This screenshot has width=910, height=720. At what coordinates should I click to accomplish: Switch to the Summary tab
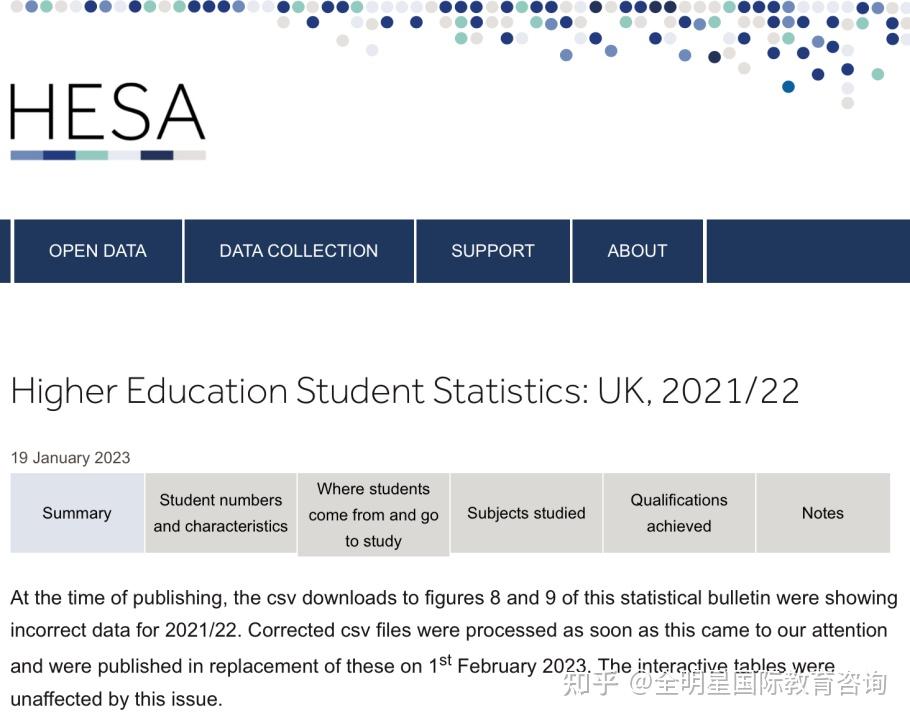[x=77, y=513]
